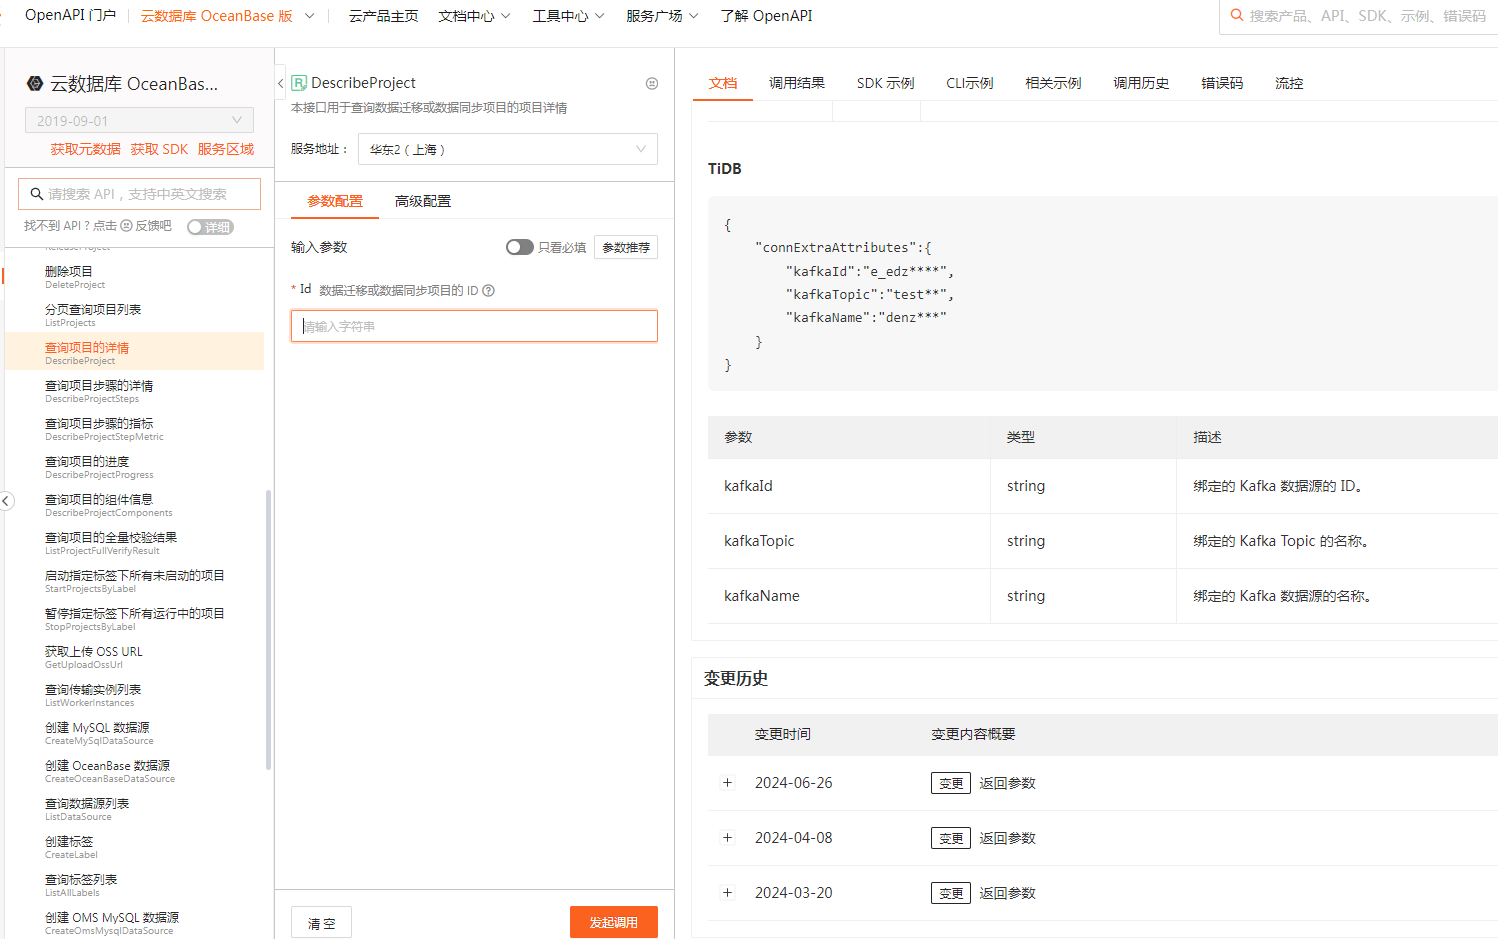Click the feedback smiley icon beside 反馈吧
The width and height of the screenshot is (1498, 939).
pyautogui.click(x=127, y=226)
